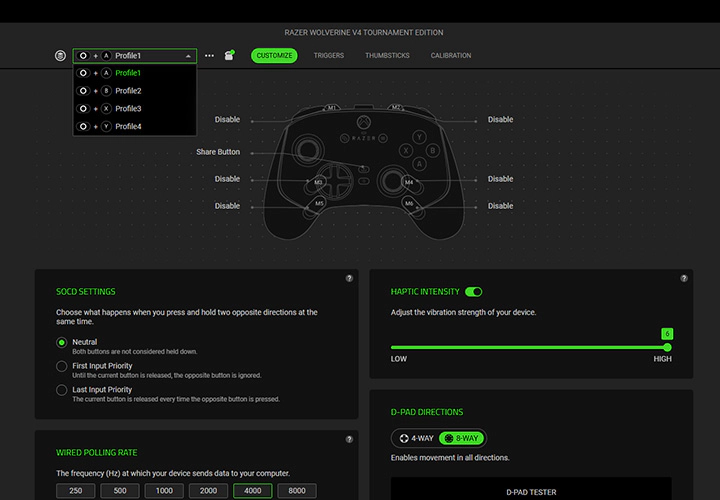Select Last Input Priority radio button
This screenshot has width=720, height=500.
(x=62, y=390)
